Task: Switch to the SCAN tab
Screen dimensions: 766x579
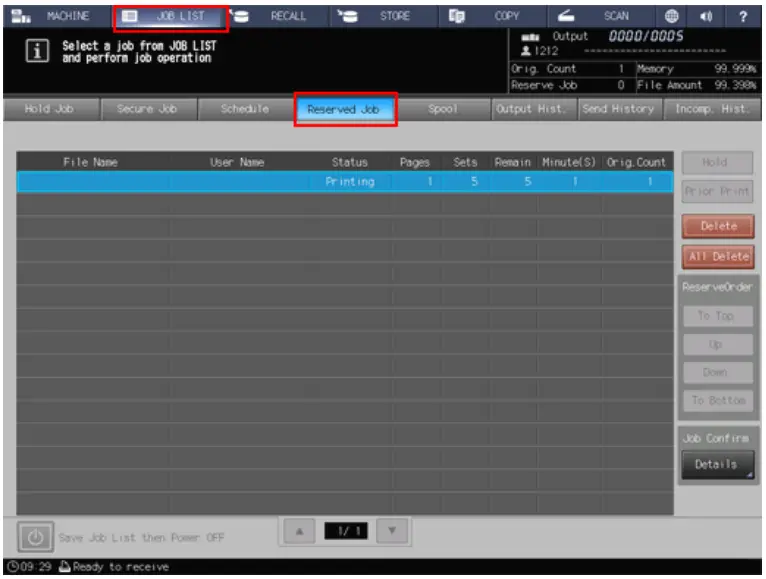Action: (x=601, y=16)
